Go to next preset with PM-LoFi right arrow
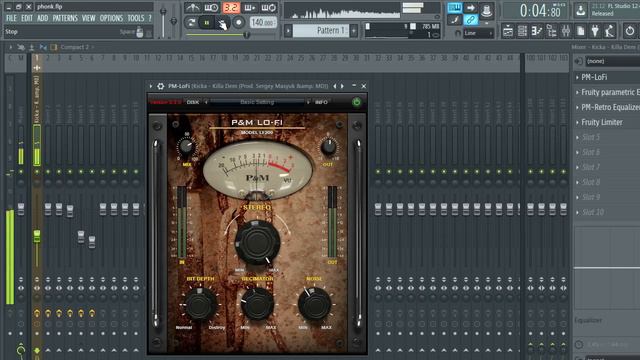 click(x=342, y=86)
